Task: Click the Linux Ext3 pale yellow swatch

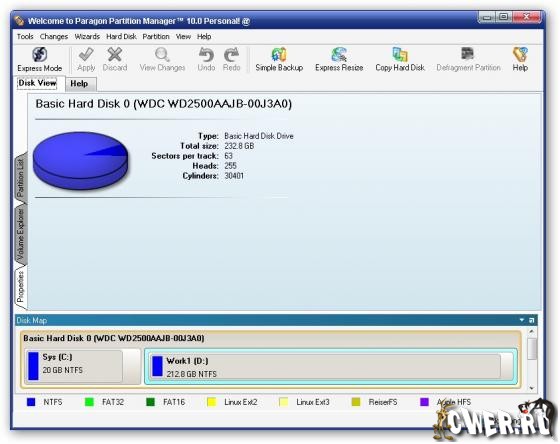Action: point(284,402)
